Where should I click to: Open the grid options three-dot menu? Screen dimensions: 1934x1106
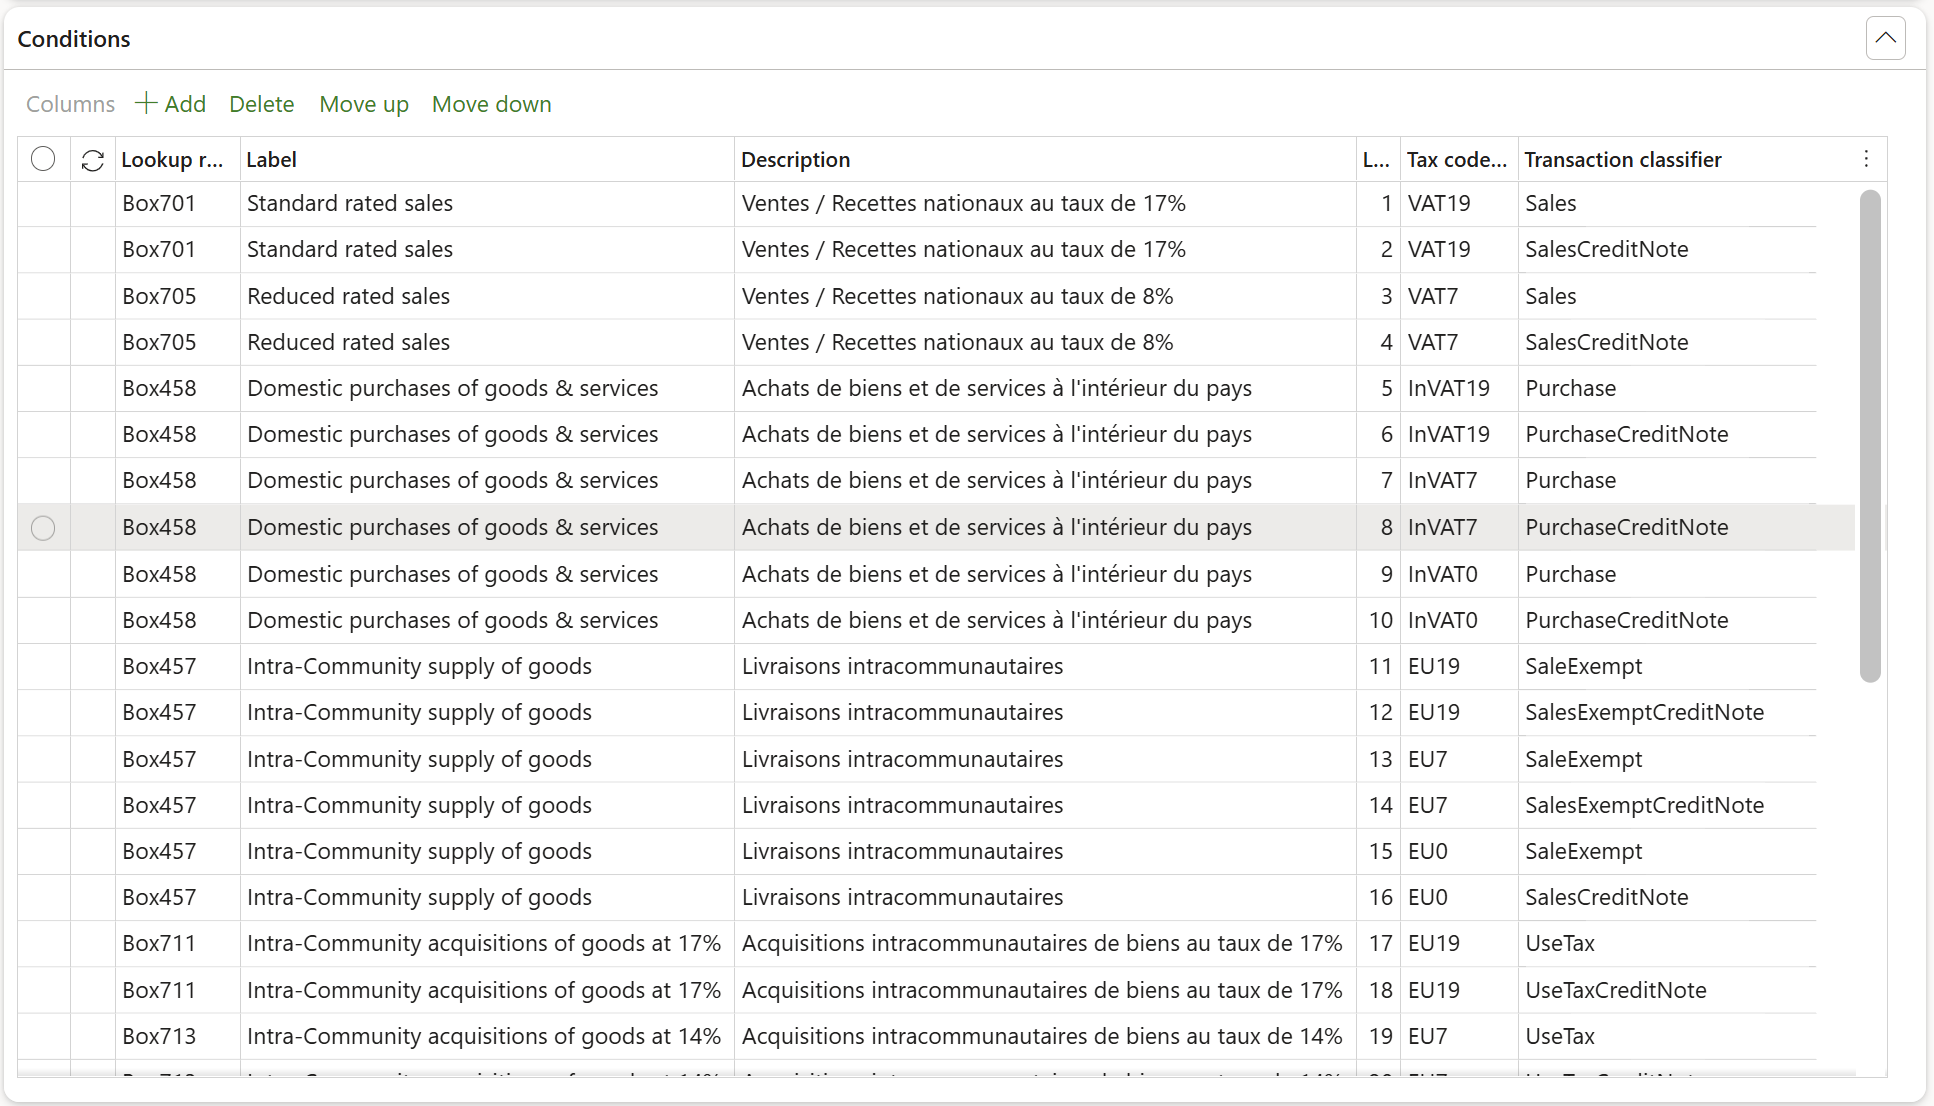pos(1866,159)
